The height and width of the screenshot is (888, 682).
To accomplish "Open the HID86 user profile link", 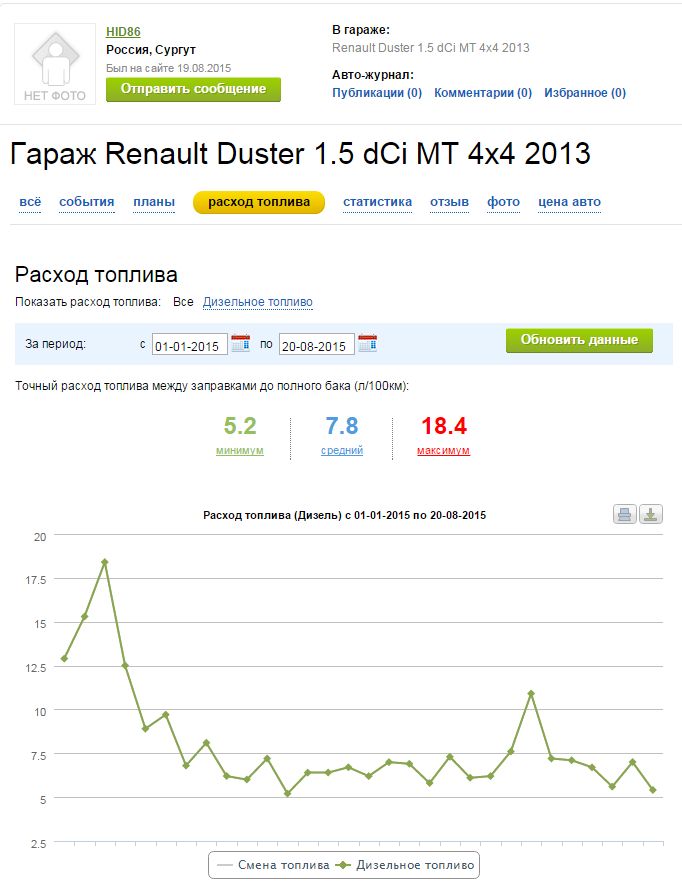I will coord(123,32).
